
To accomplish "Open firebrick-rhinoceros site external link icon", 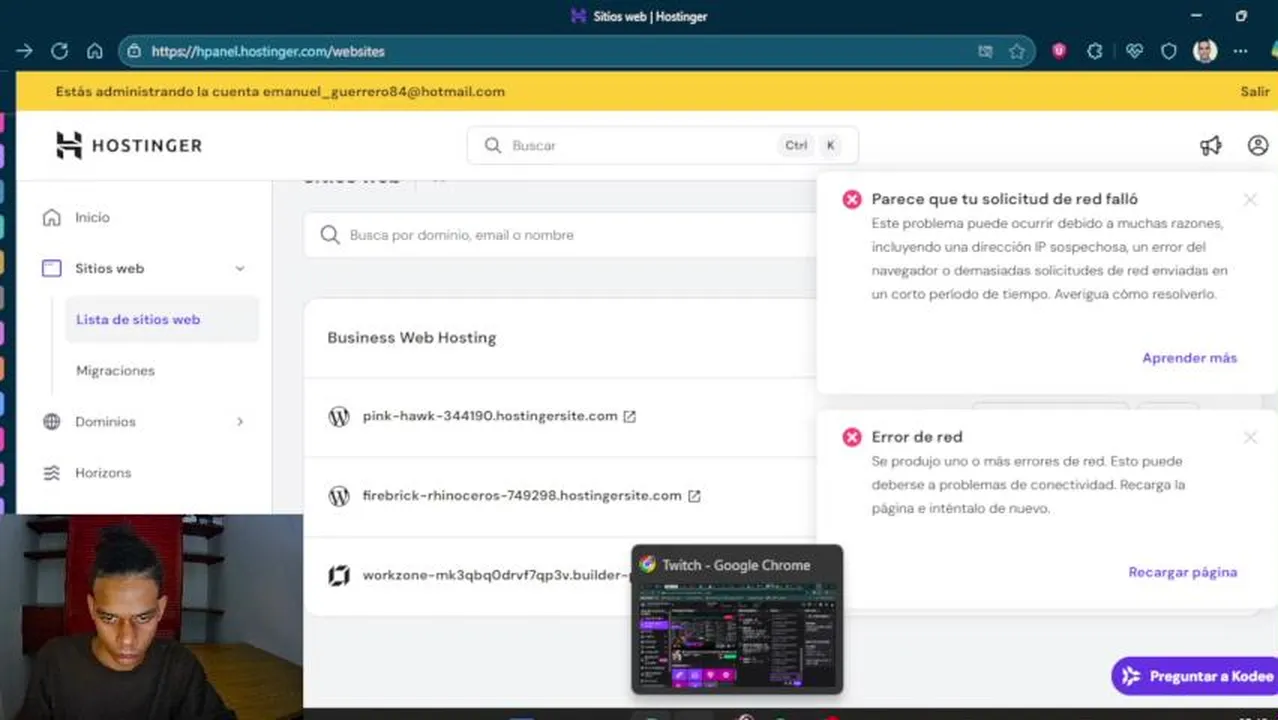I will 694,496.
